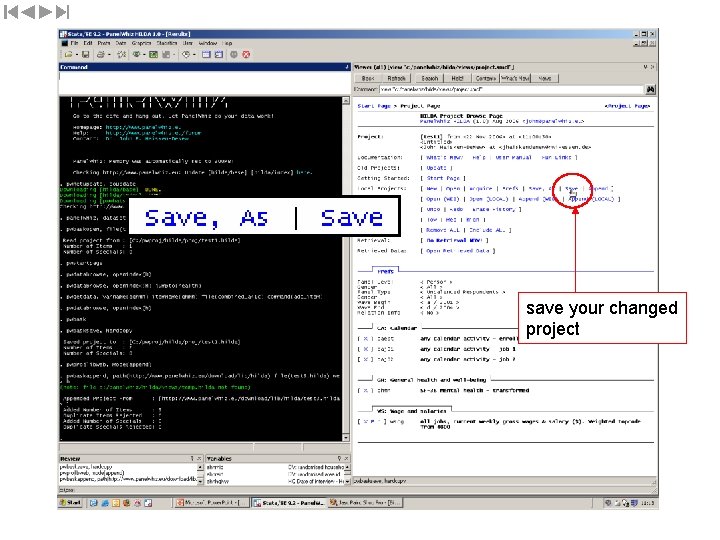720x540 pixels.
Task: Click the Viewer Command address field
Action: coord(512,90)
